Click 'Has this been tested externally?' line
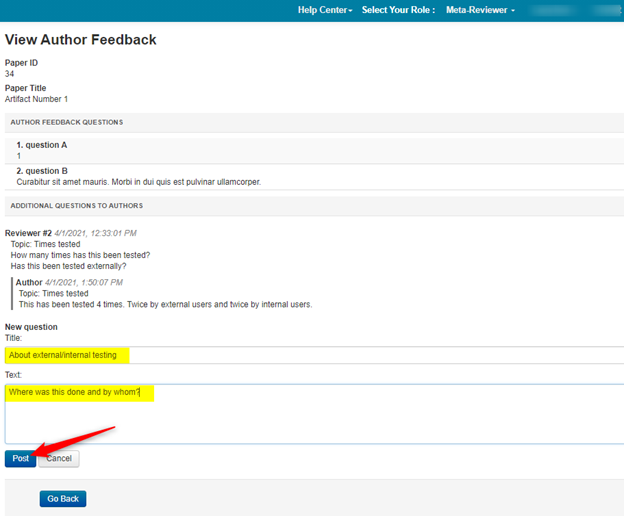624x516 pixels. coord(68,266)
